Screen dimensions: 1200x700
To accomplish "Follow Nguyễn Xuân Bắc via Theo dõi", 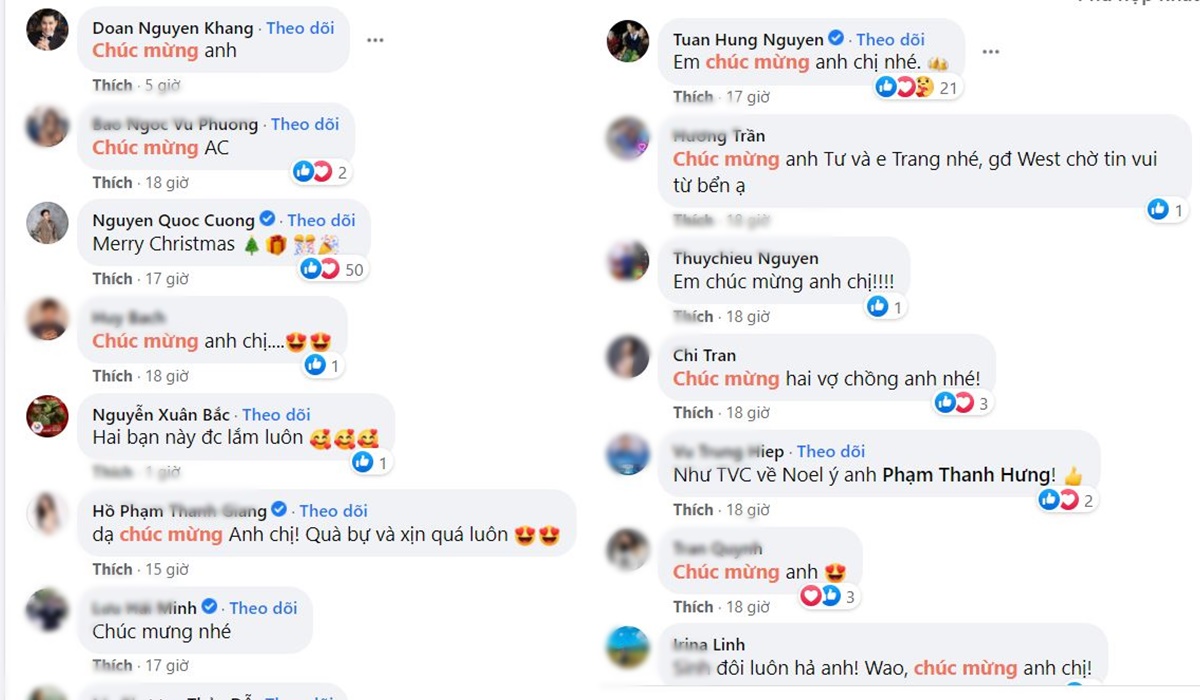I will [x=276, y=414].
